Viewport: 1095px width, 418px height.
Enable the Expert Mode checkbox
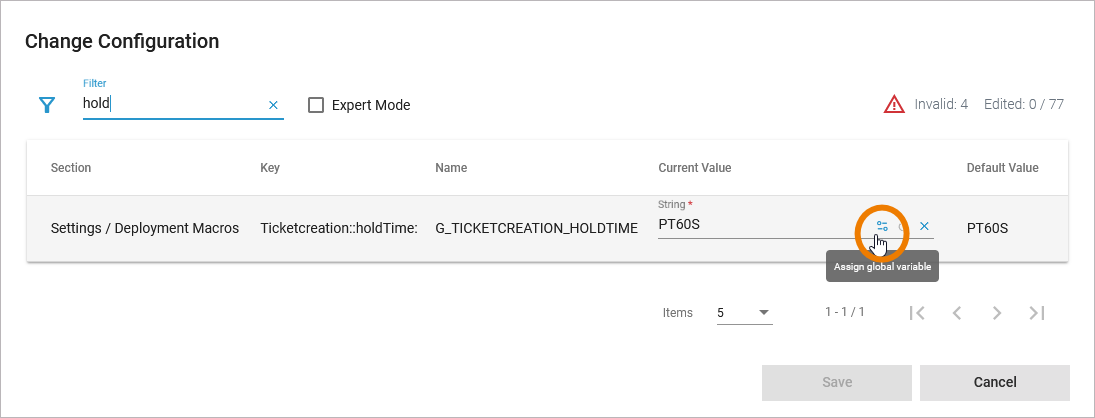(x=316, y=105)
